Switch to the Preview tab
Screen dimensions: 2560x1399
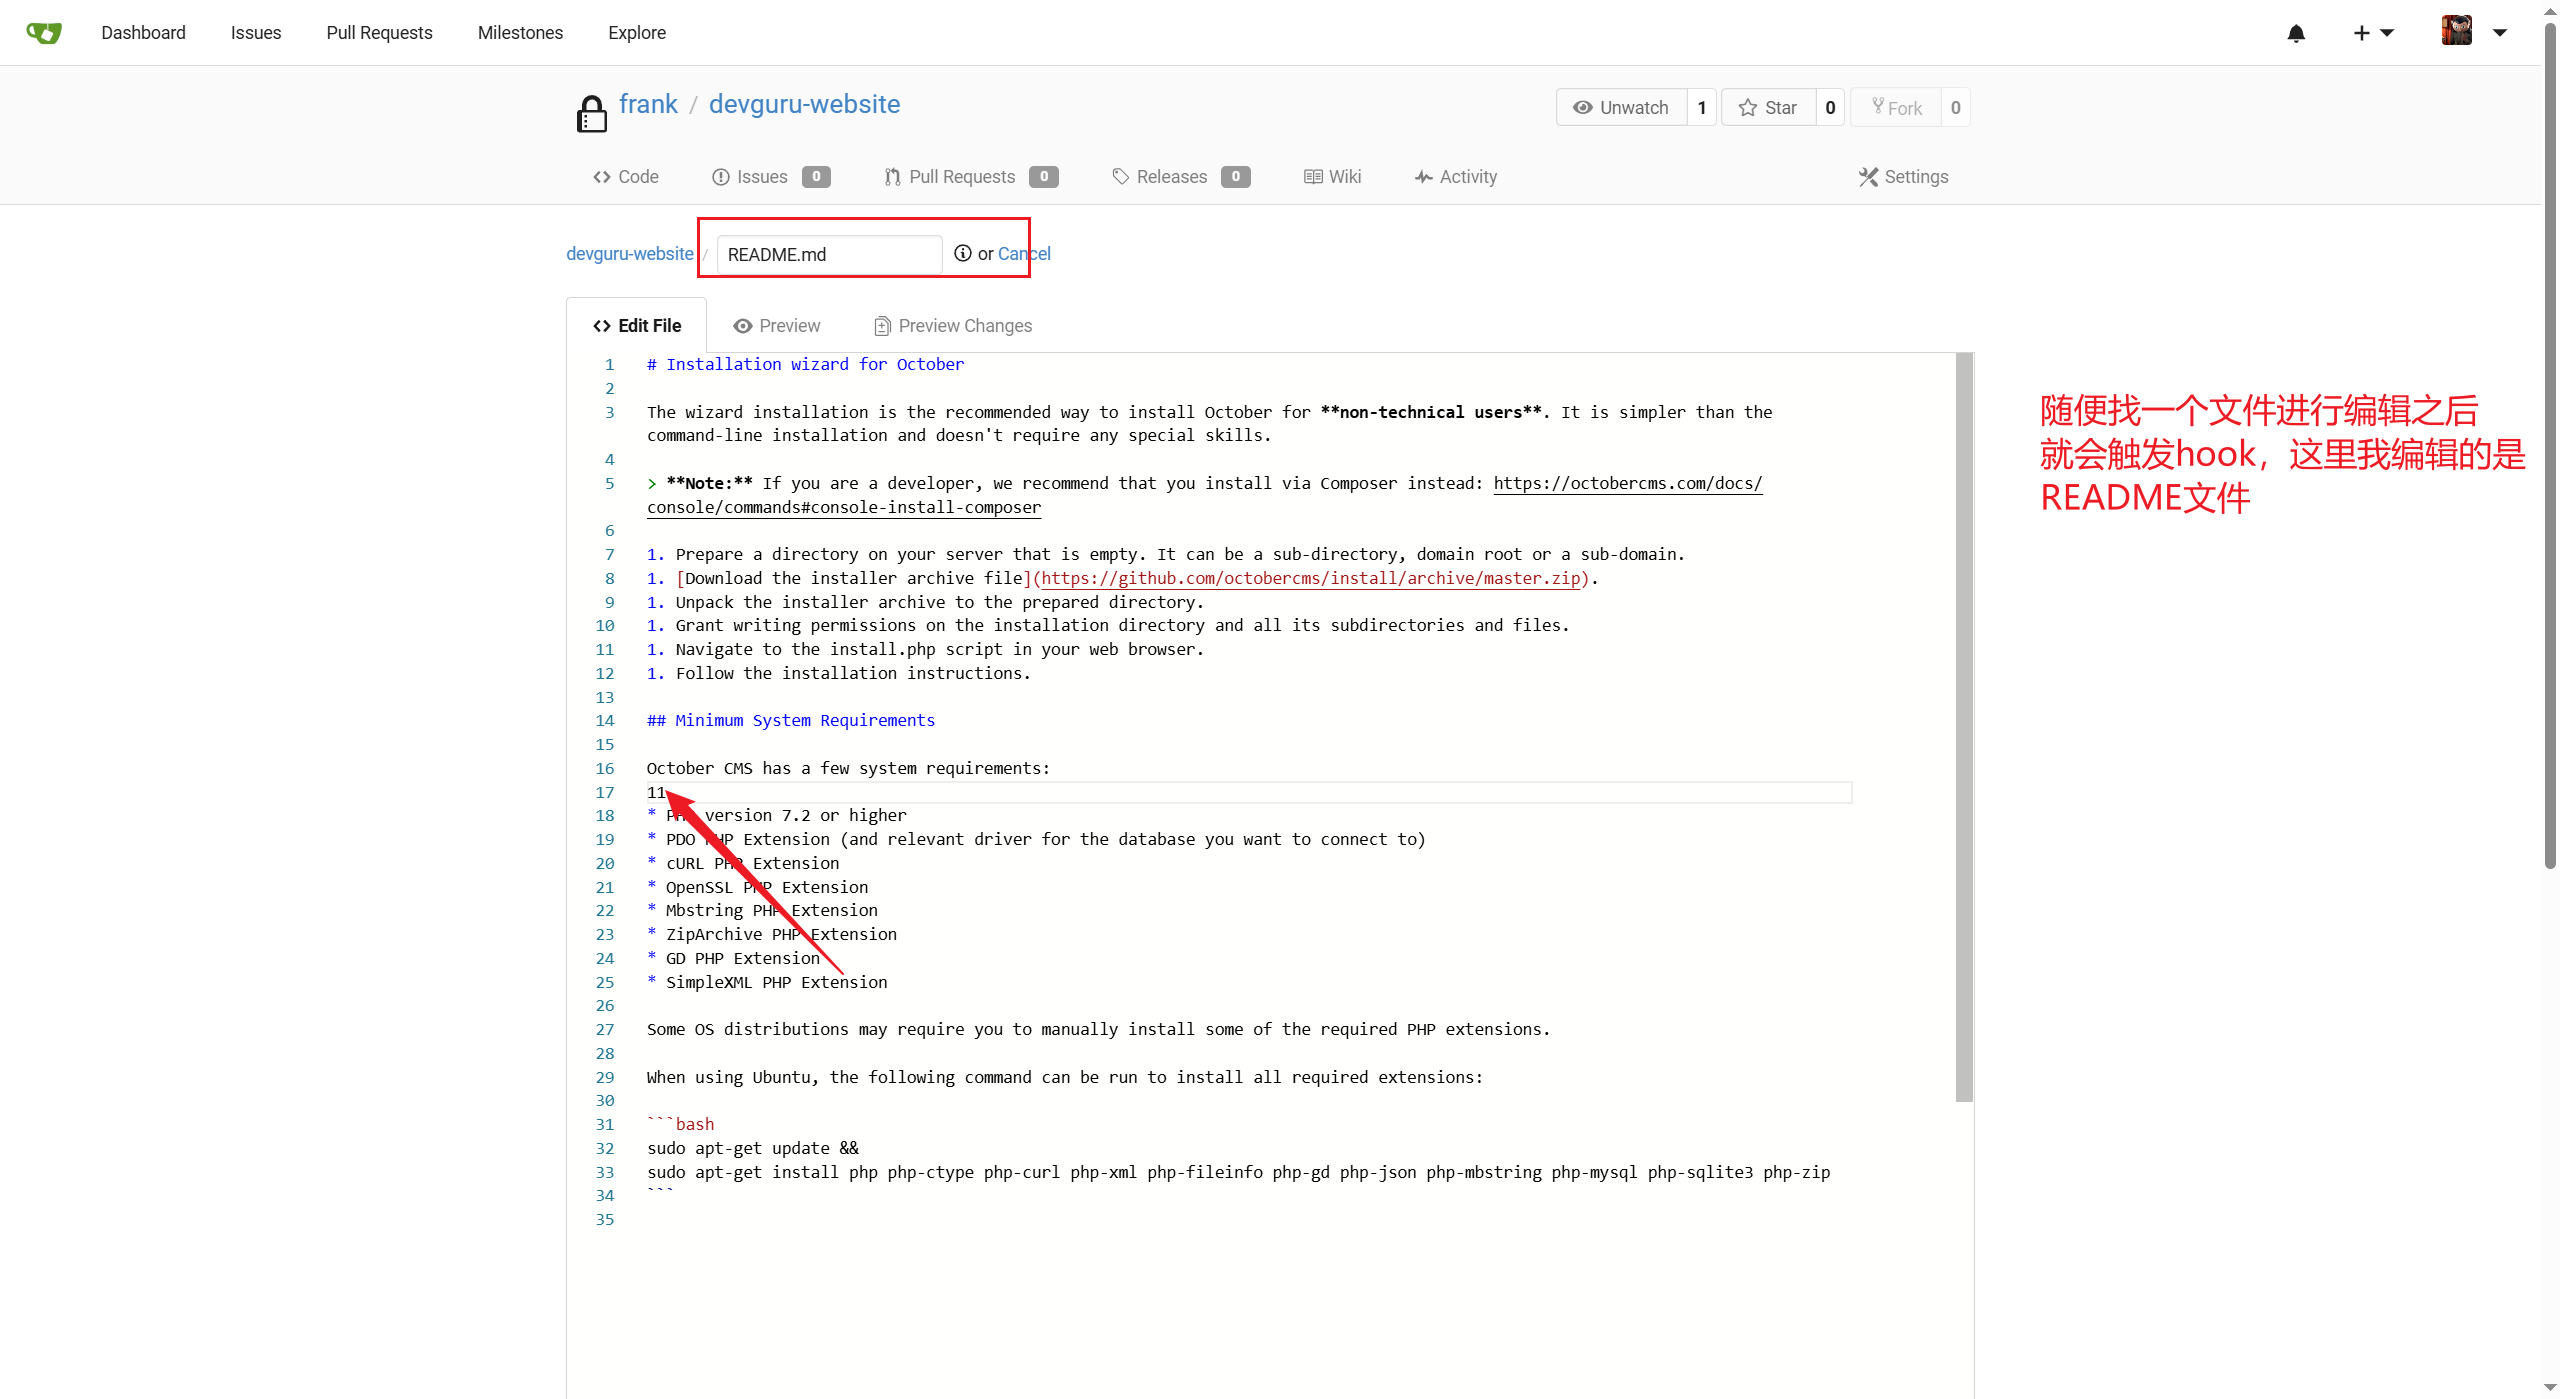[776, 326]
